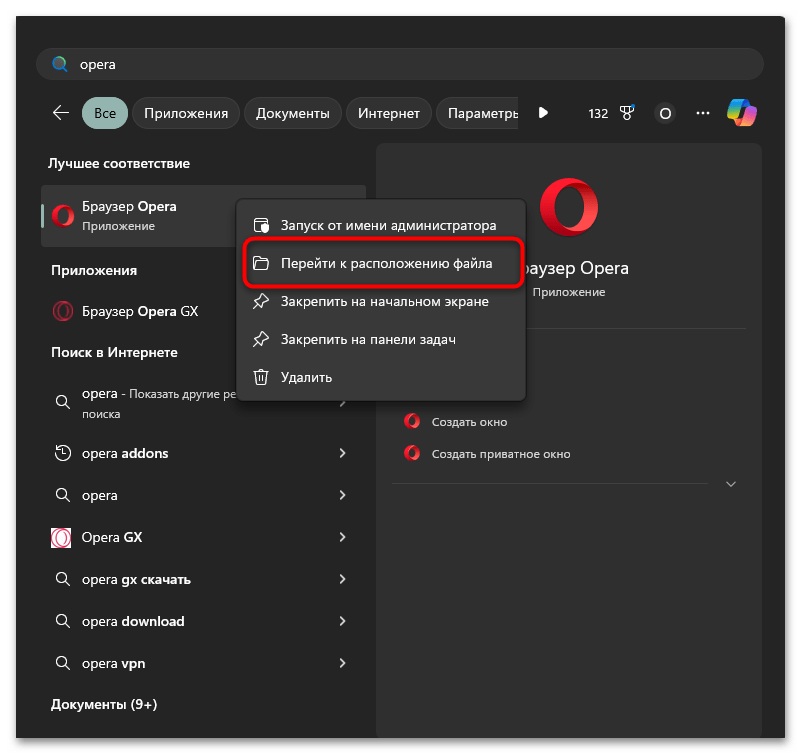
Task: Switch to the Интернет filter tab
Action: coord(389,113)
